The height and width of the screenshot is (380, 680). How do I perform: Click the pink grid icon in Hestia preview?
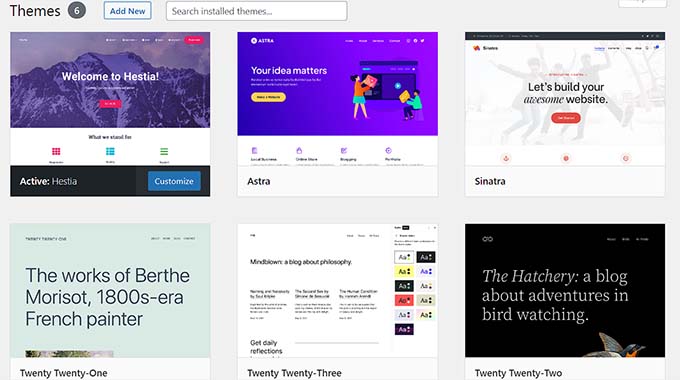point(56,151)
